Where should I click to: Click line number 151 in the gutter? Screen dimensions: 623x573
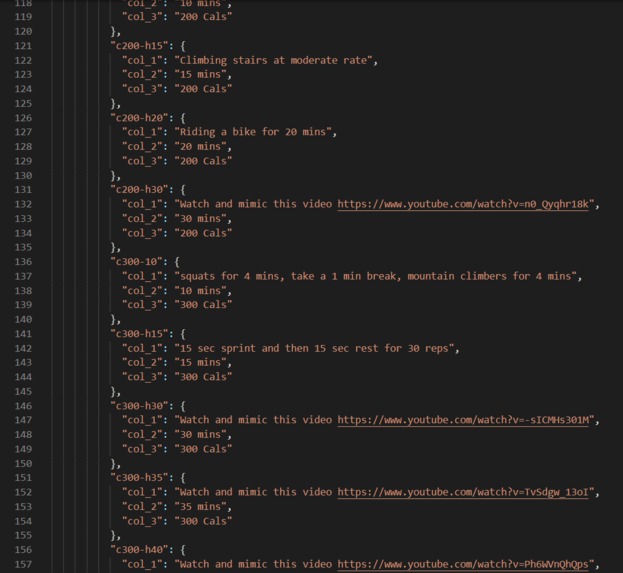(23, 478)
